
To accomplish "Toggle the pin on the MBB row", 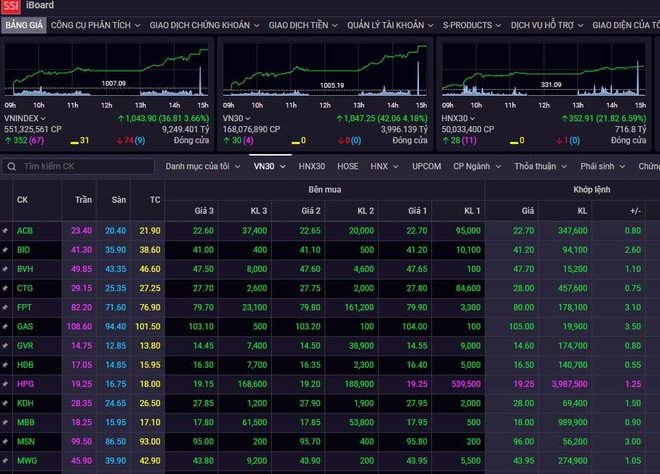I will (6, 421).
